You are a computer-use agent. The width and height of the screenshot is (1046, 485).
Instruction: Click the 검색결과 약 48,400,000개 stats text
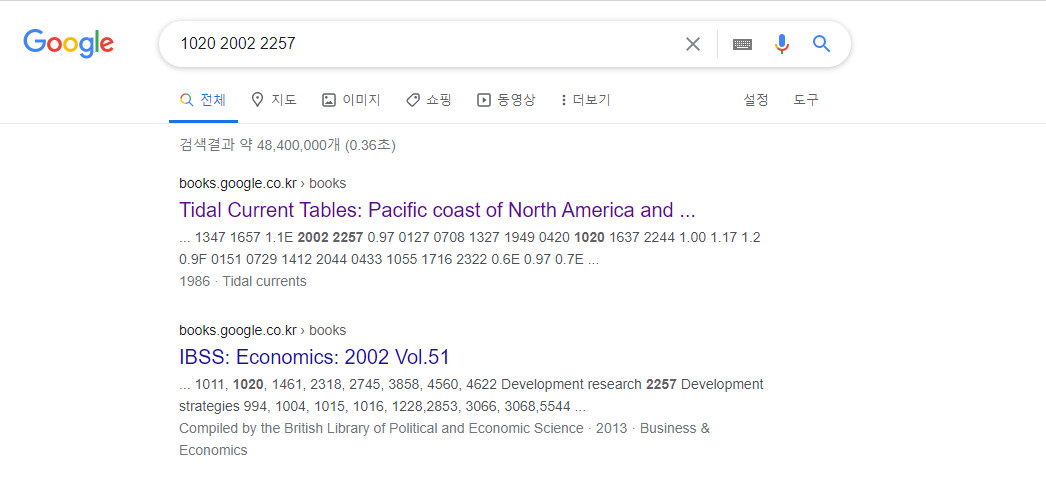click(x=287, y=146)
